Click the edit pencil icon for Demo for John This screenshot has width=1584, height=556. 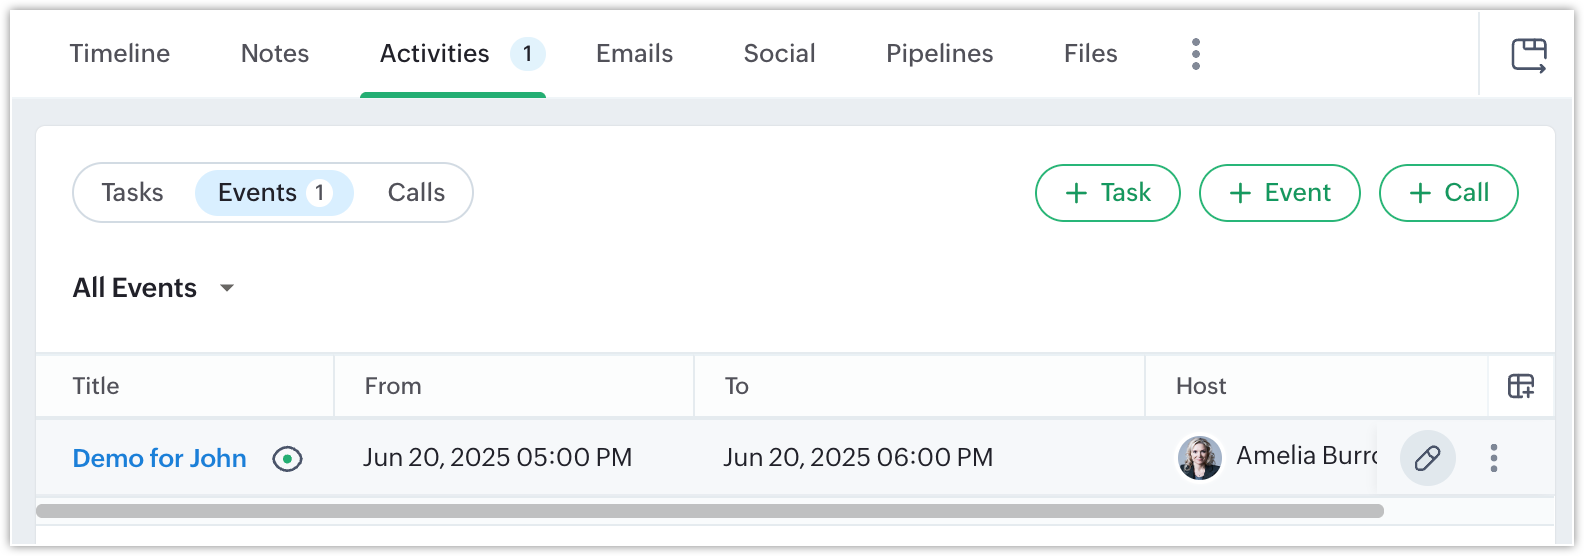point(1427,458)
